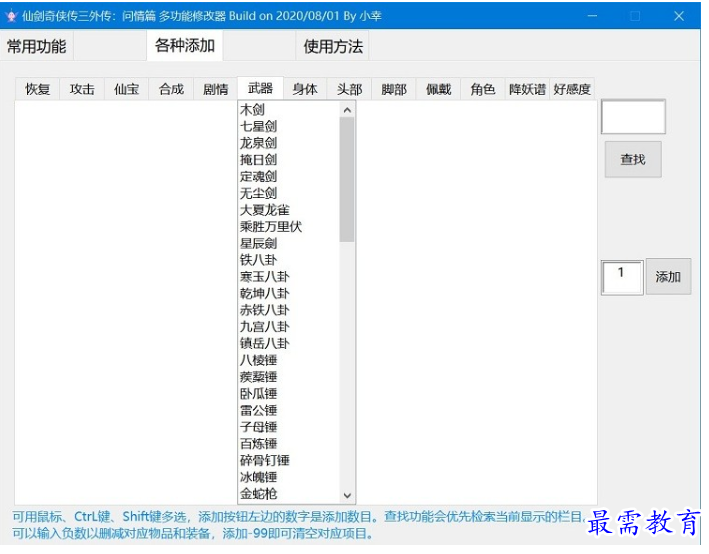The height and width of the screenshot is (554, 709).
Task: Click the list scroll down arrow
Action: (347, 495)
